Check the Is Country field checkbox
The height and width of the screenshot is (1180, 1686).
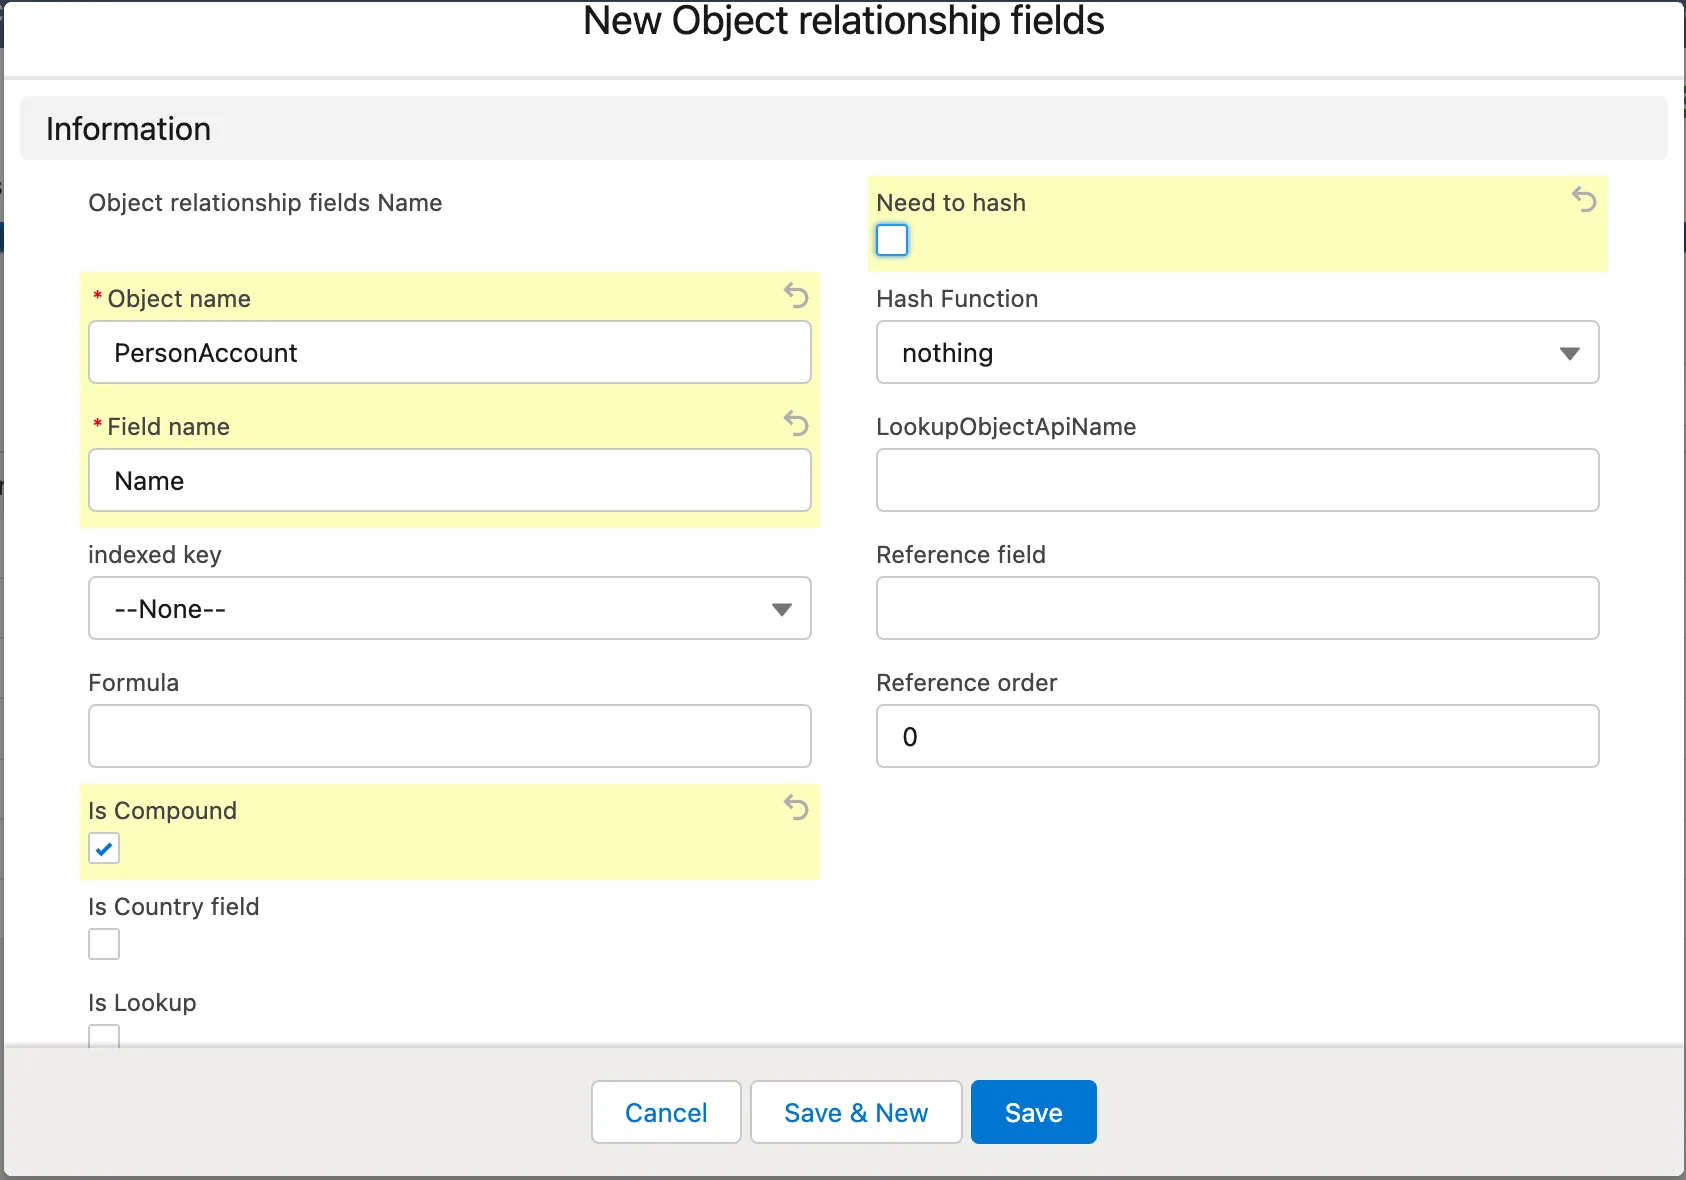coord(104,943)
